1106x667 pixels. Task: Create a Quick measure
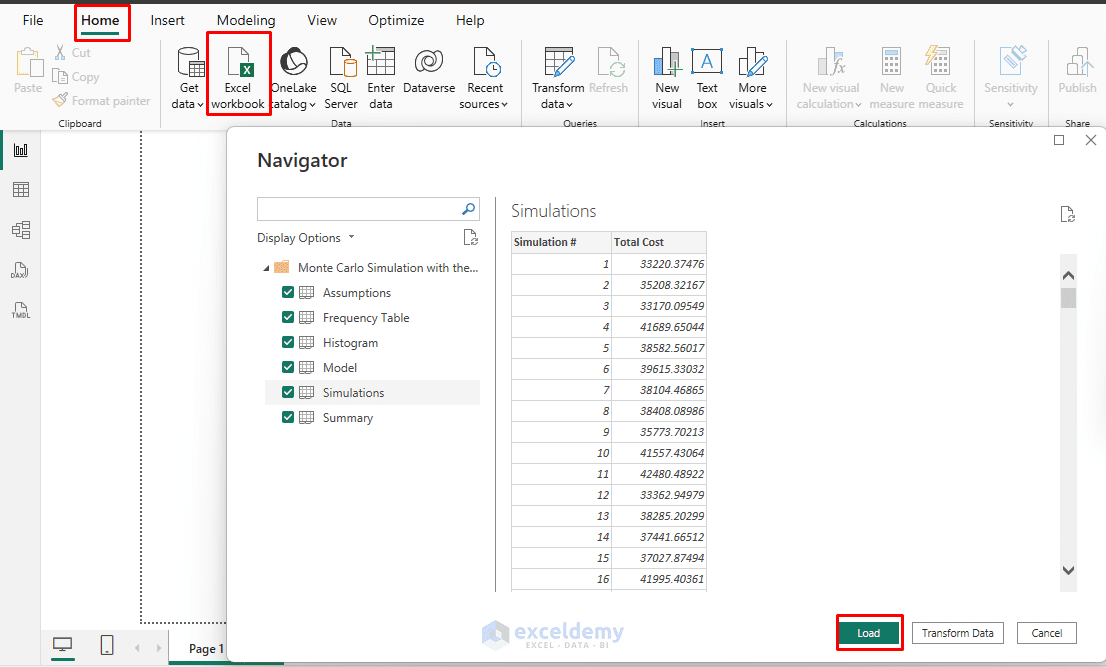pyautogui.click(x=940, y=78)
